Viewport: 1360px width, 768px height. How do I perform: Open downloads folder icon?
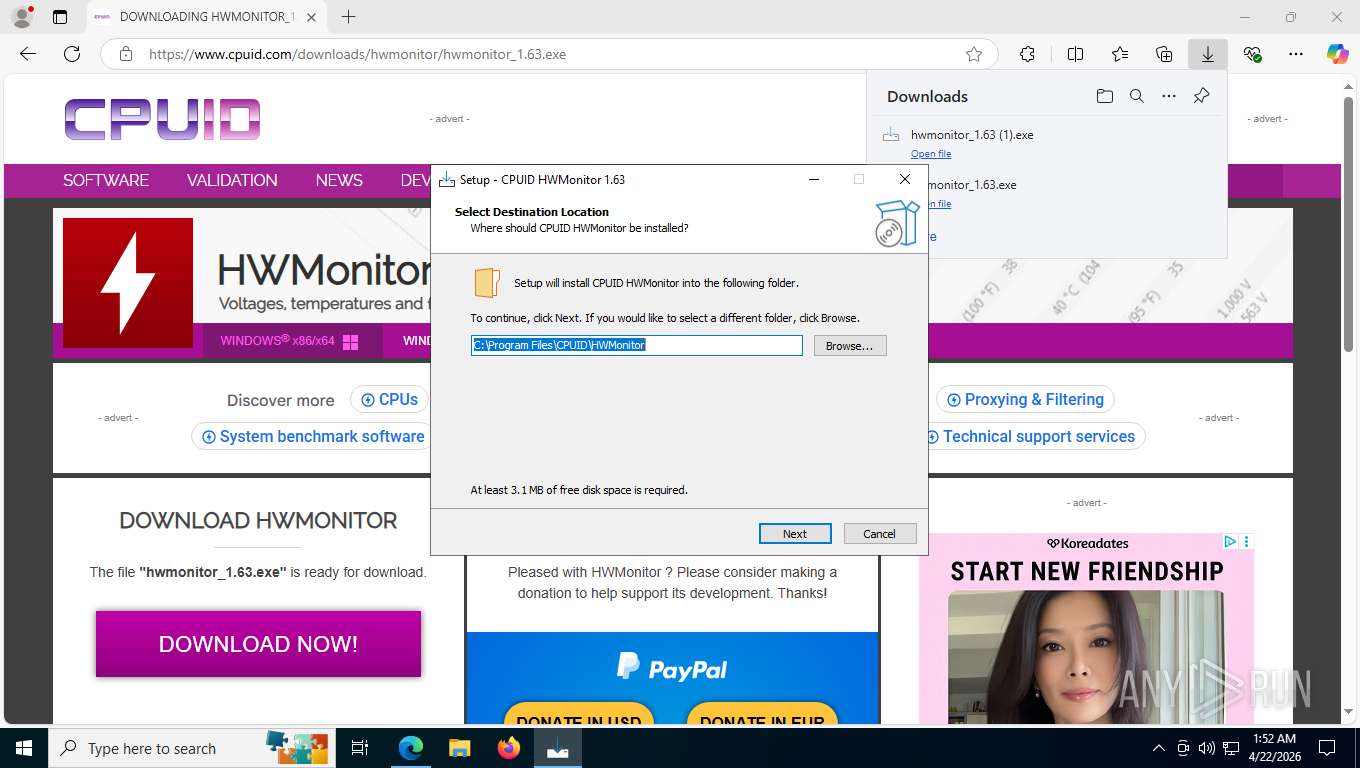click(1104, 96)
